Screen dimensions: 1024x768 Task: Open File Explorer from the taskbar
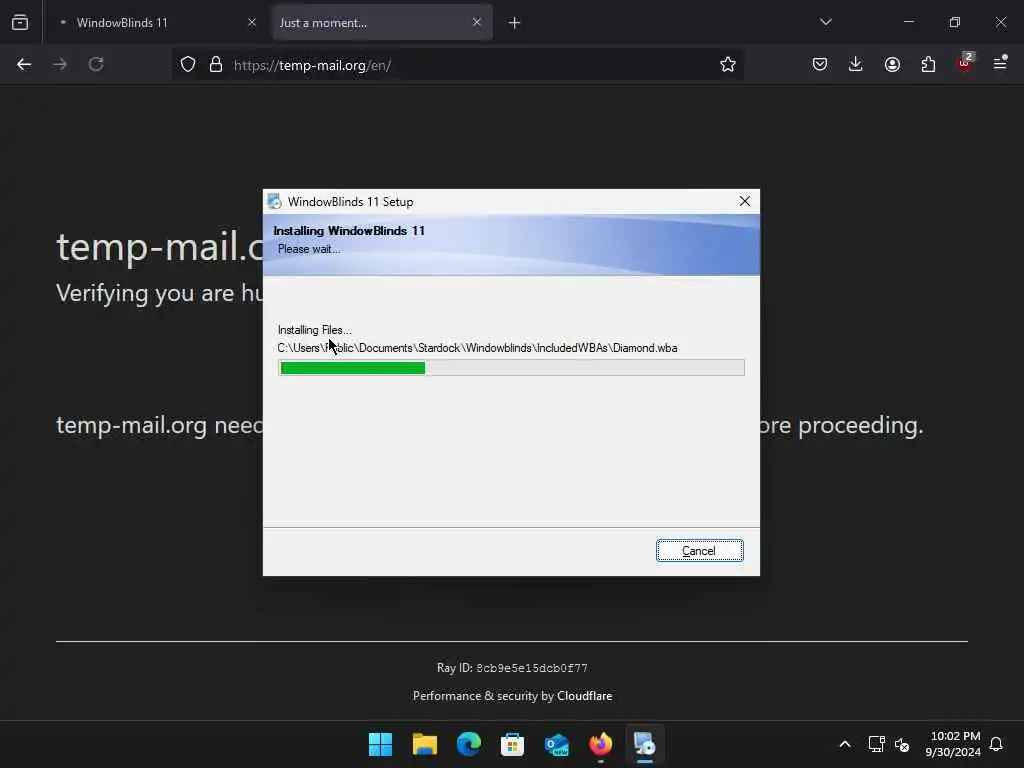point(424,744)
